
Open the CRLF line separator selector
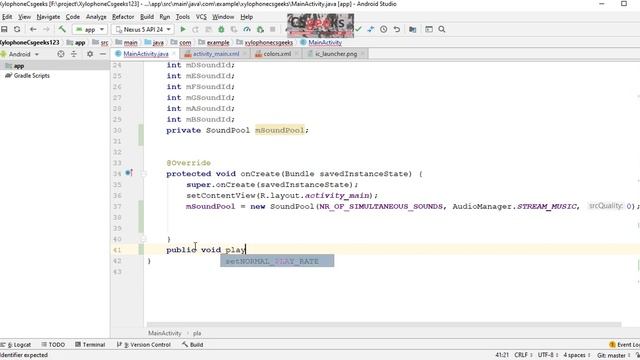click(x=523, y=355)
